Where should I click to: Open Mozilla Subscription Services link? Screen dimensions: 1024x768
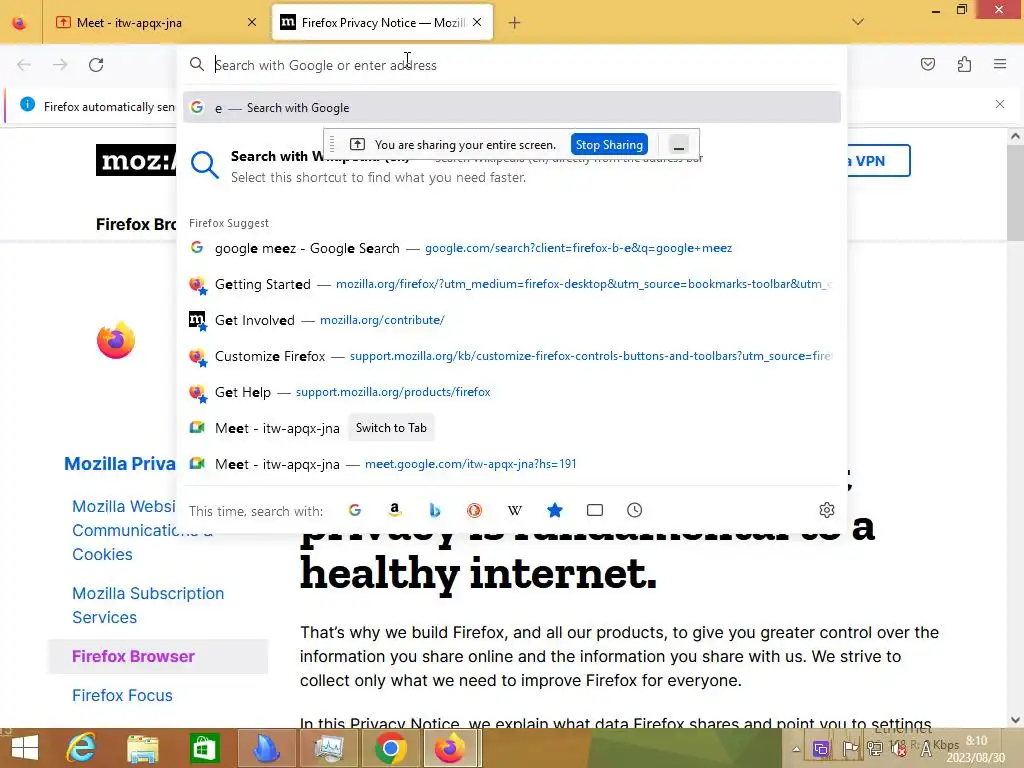[x=148, y=605]
